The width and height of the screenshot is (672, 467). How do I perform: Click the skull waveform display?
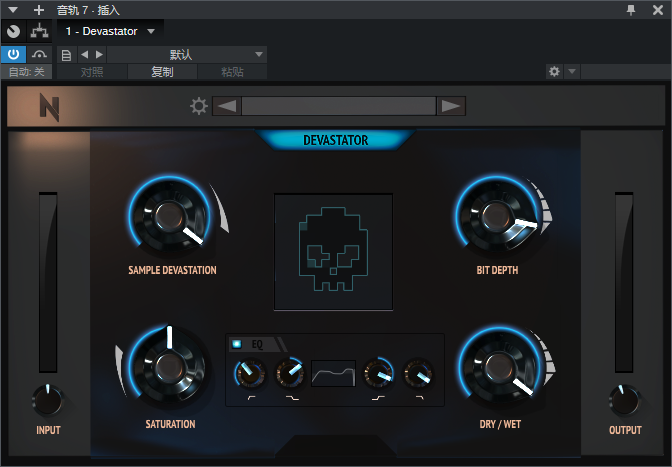tap(333, 251)
